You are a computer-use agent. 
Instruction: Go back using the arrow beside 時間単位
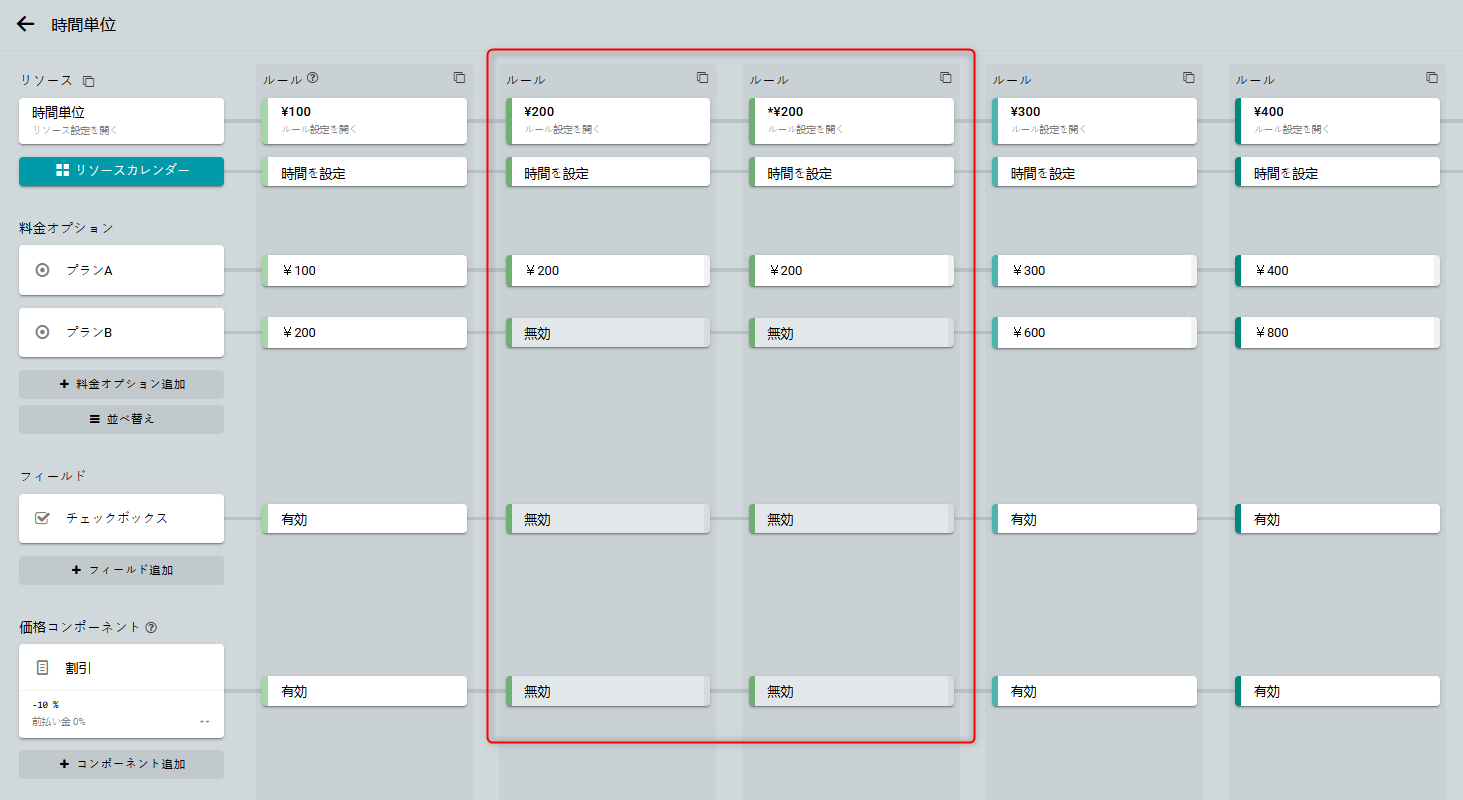tap(26, 24)
